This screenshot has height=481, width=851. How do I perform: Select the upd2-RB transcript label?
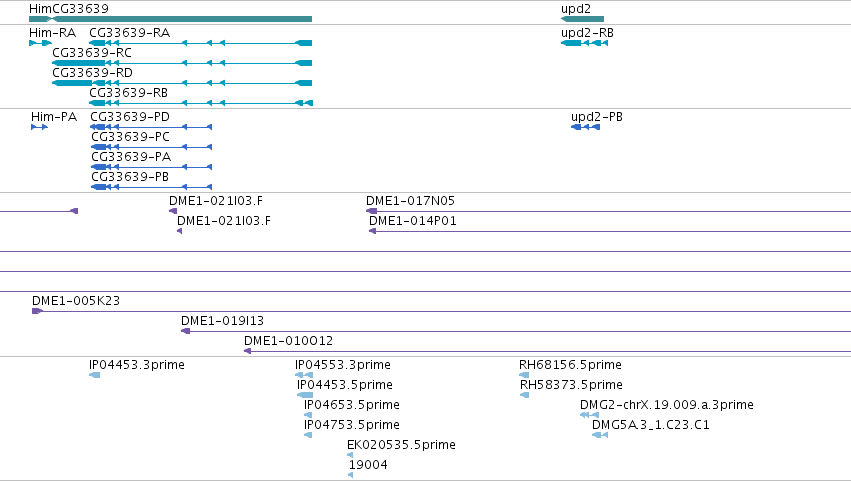(587, 33)
